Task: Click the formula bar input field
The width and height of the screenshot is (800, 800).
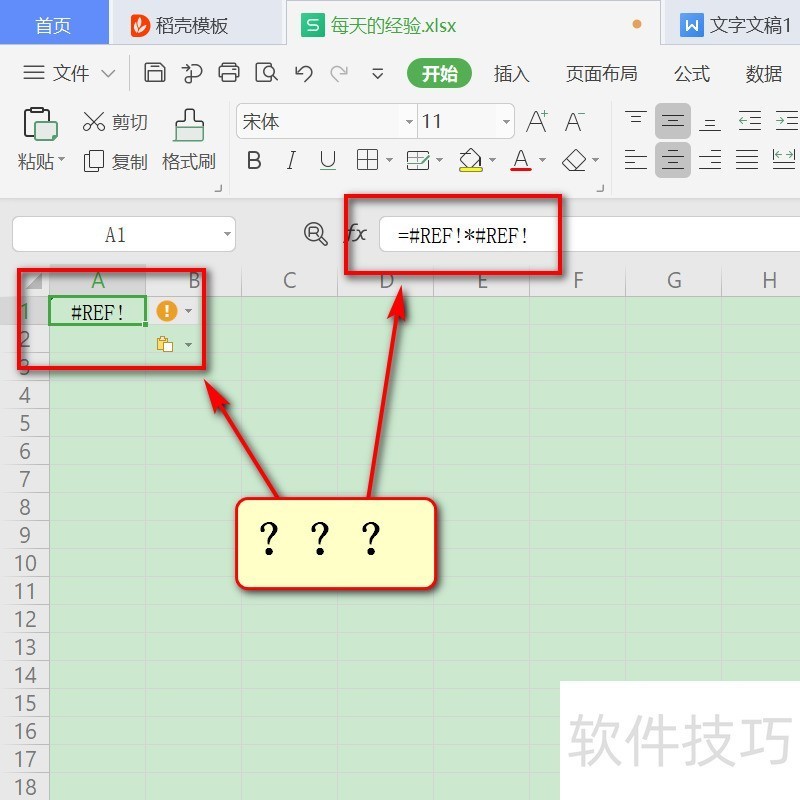Action: pyautogui.click(x=589, y=234)
